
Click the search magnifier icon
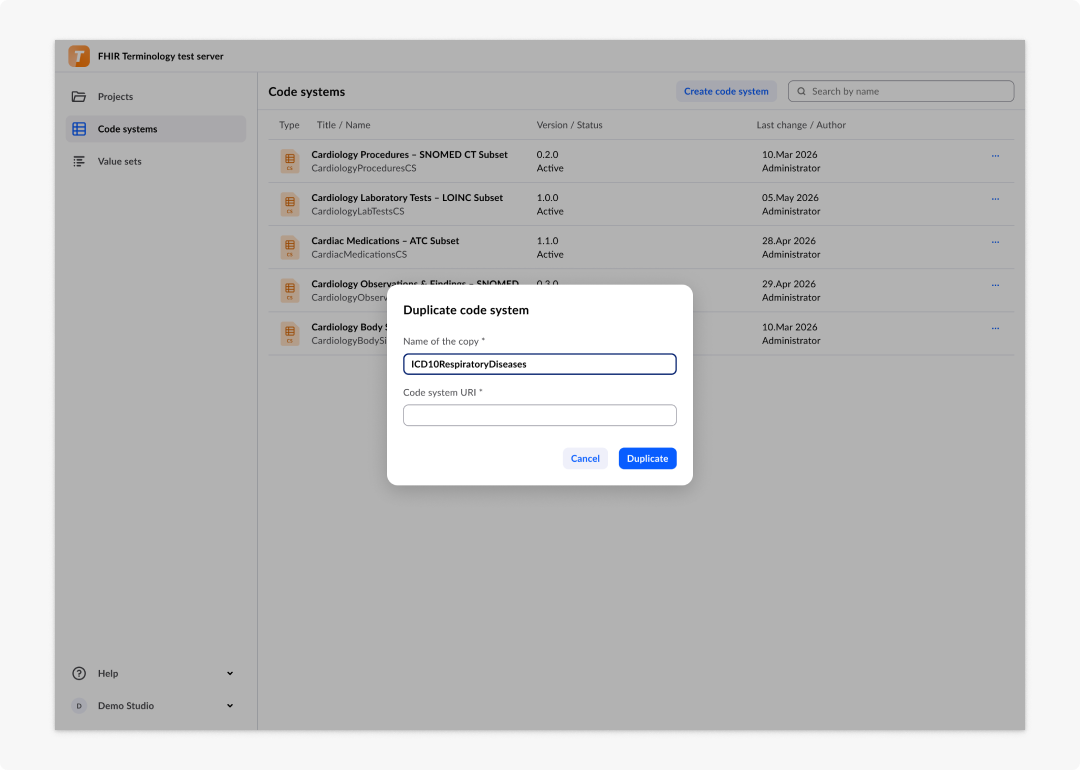click(801, 91)
